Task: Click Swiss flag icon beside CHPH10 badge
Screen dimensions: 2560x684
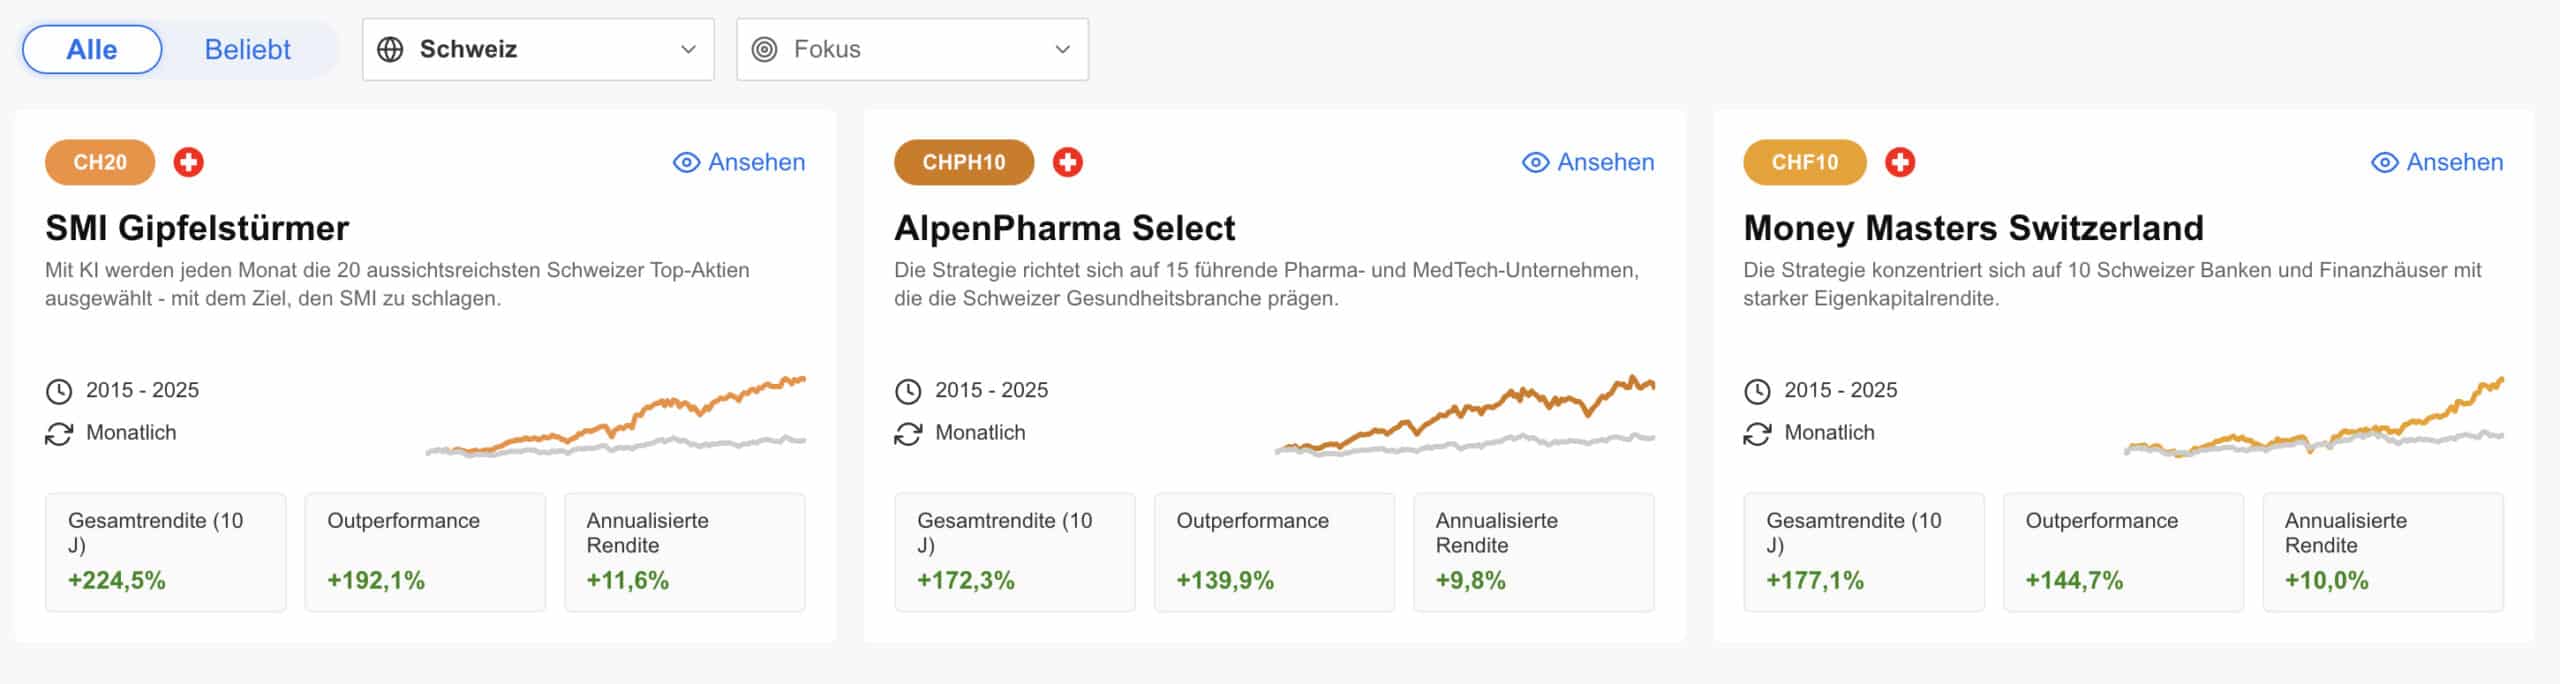Action: pos(1067,162)
